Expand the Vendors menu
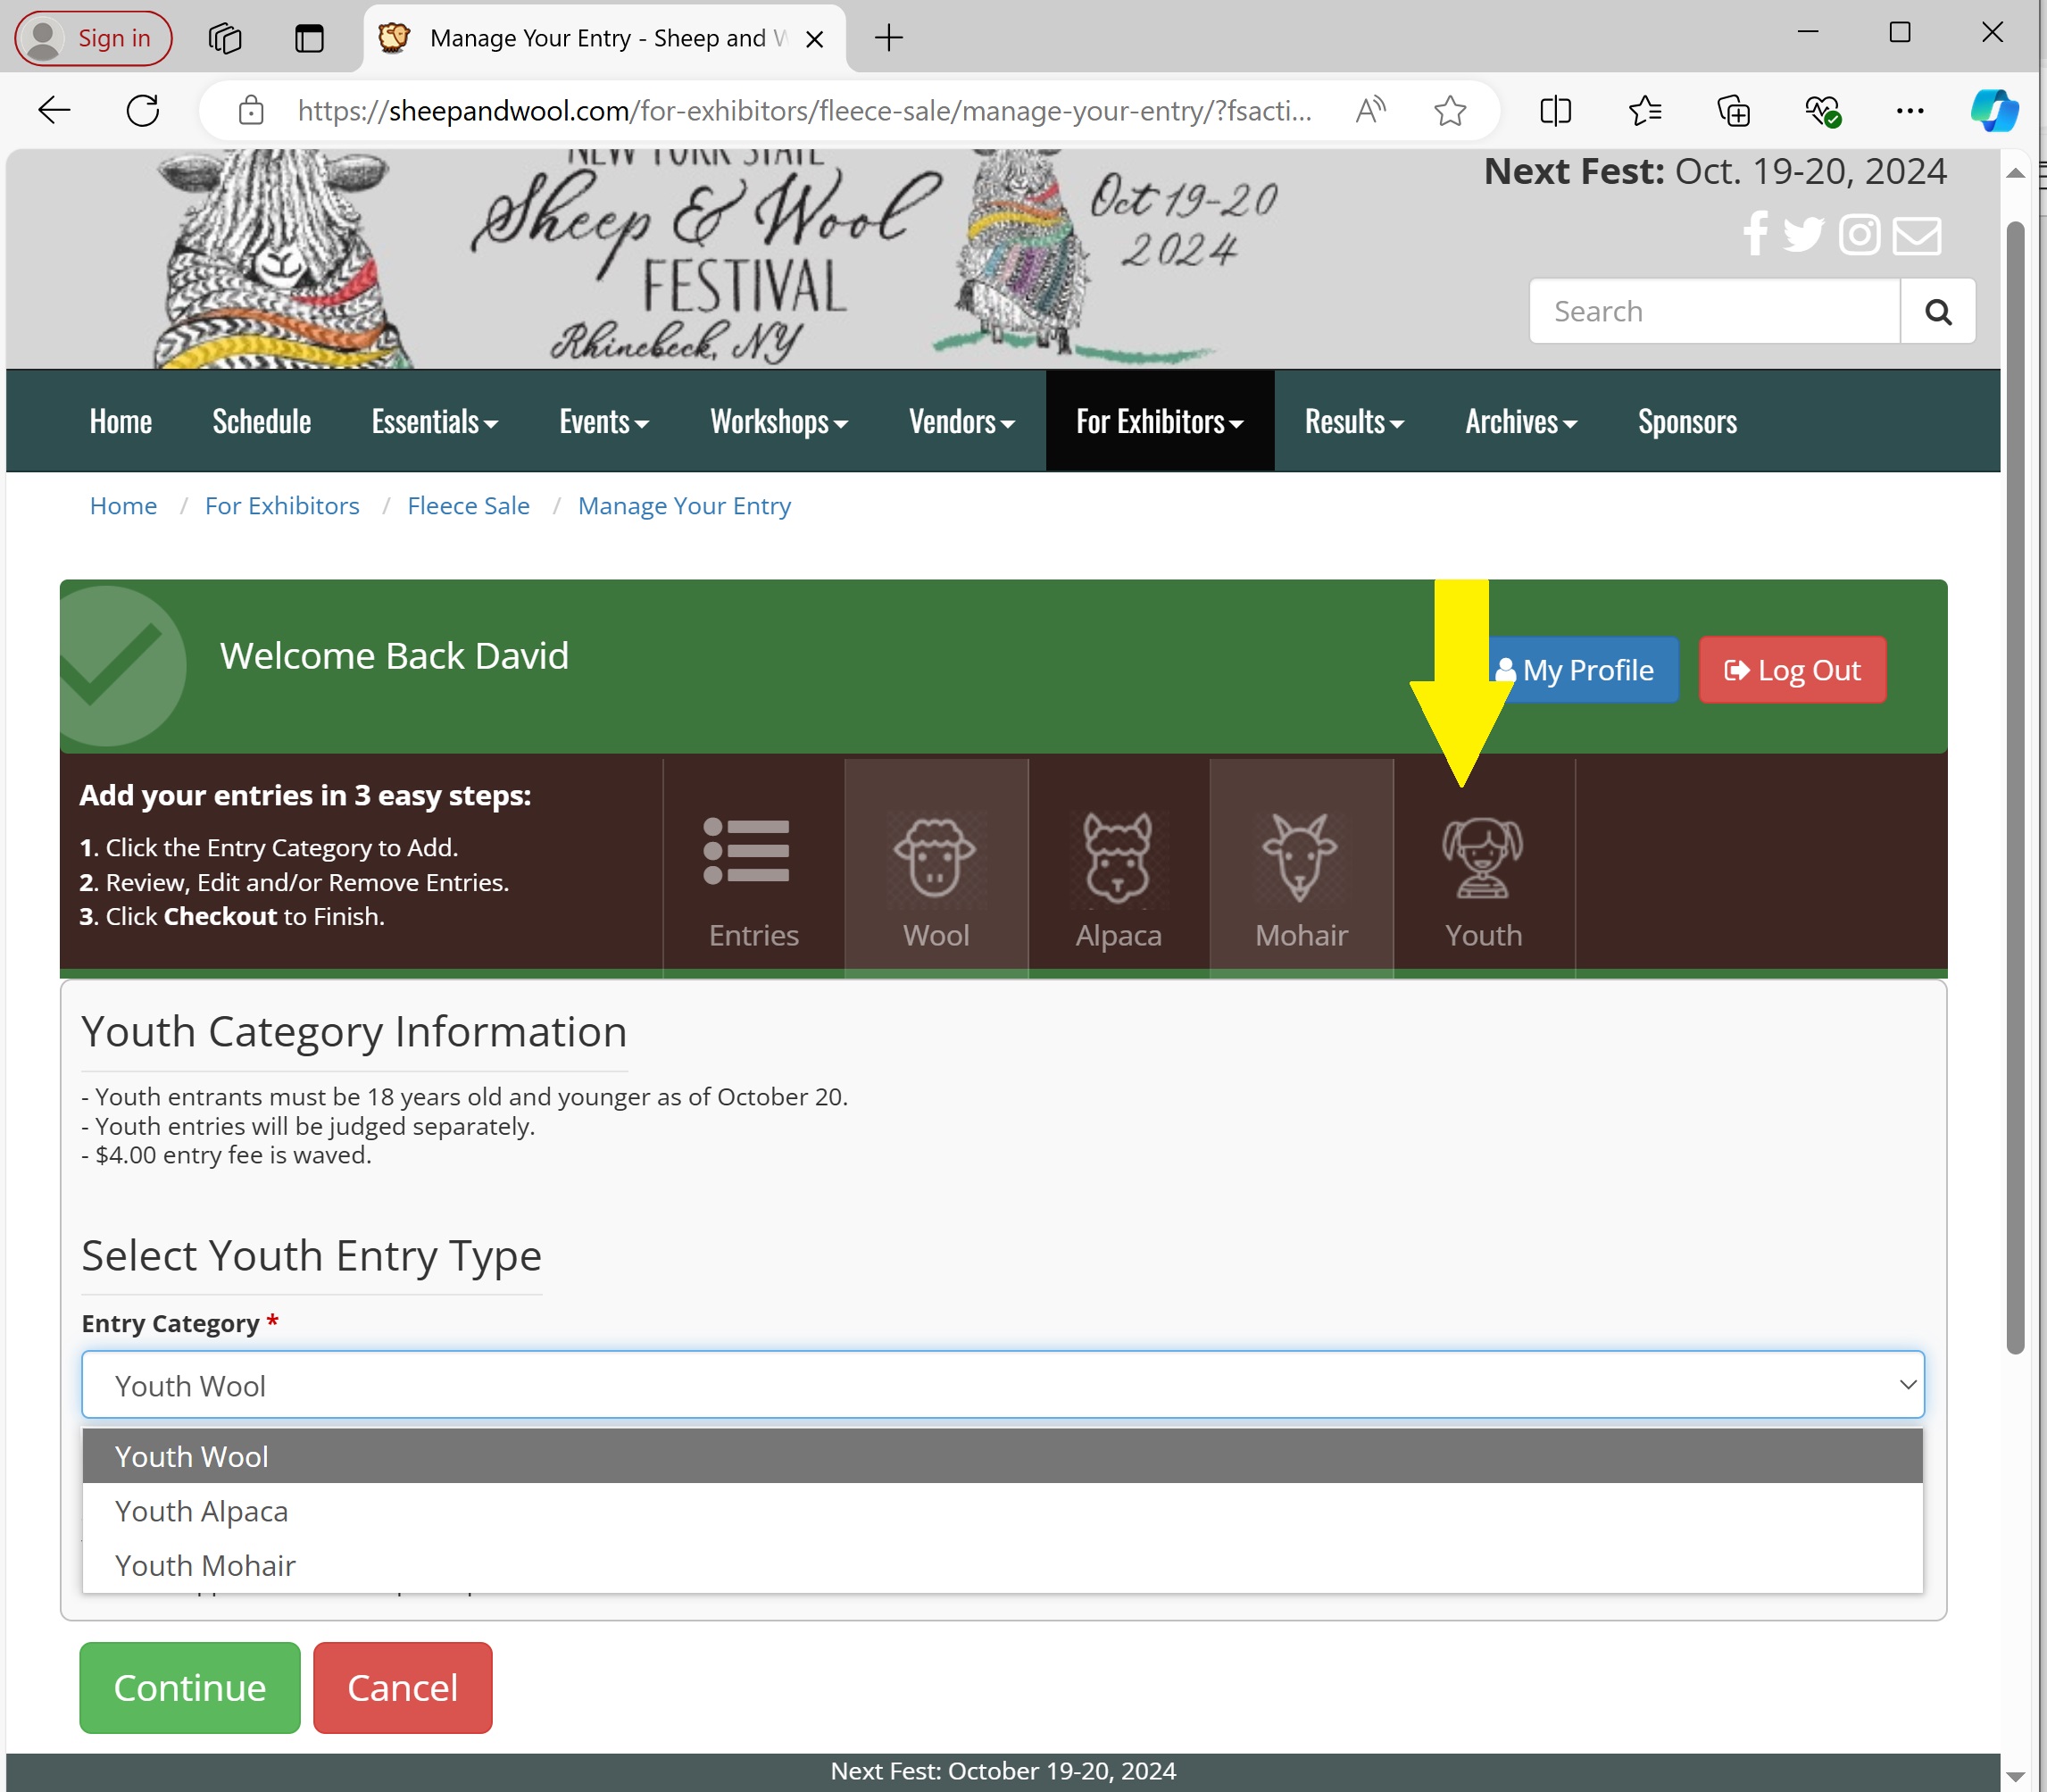Screen dimensions: 2047x1792 click(x=962, y=421)
